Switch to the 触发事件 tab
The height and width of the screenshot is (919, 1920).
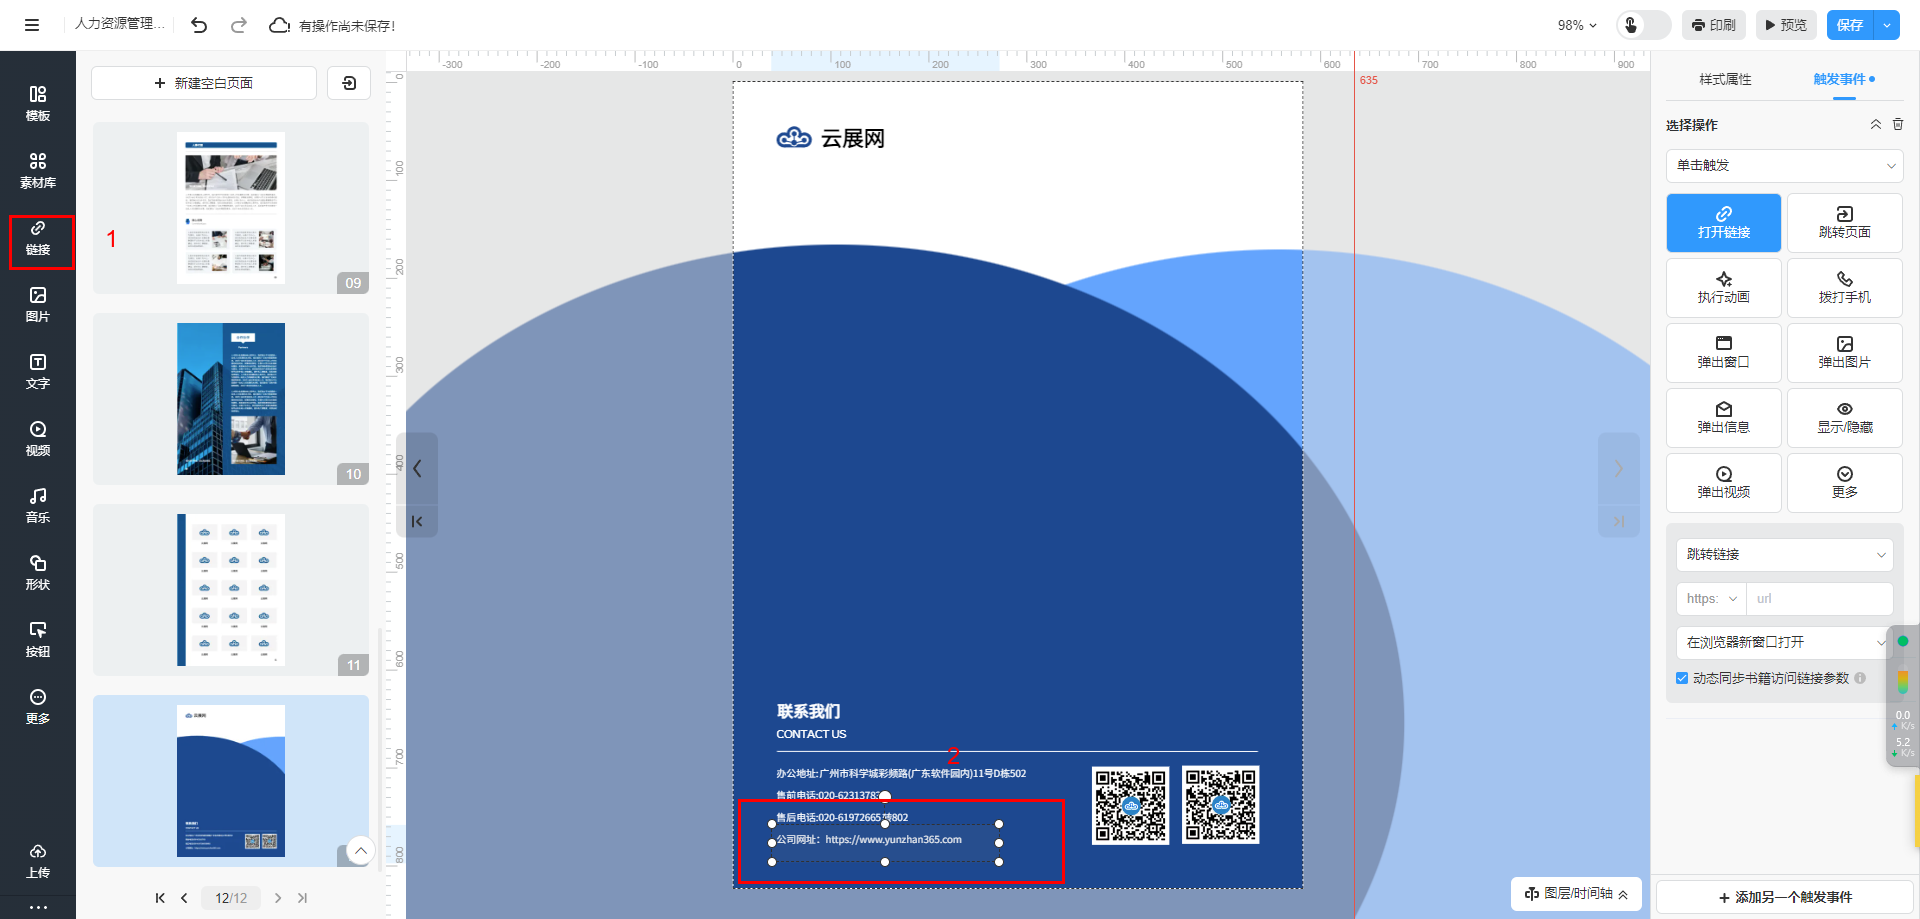click(1839, 79)
